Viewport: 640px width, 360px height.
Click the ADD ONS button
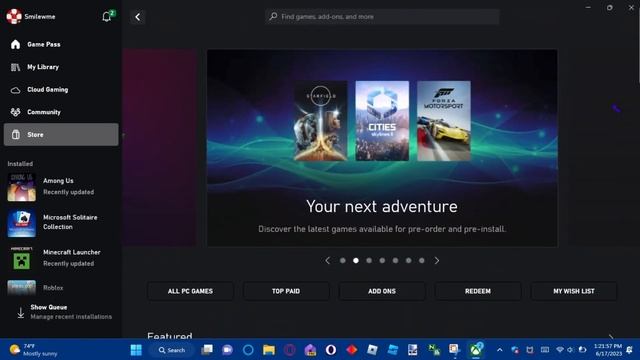point(382,291)
